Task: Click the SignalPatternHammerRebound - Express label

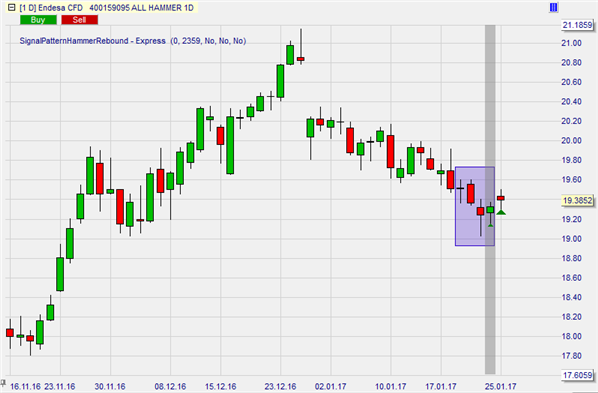Action: coord(92,41)
